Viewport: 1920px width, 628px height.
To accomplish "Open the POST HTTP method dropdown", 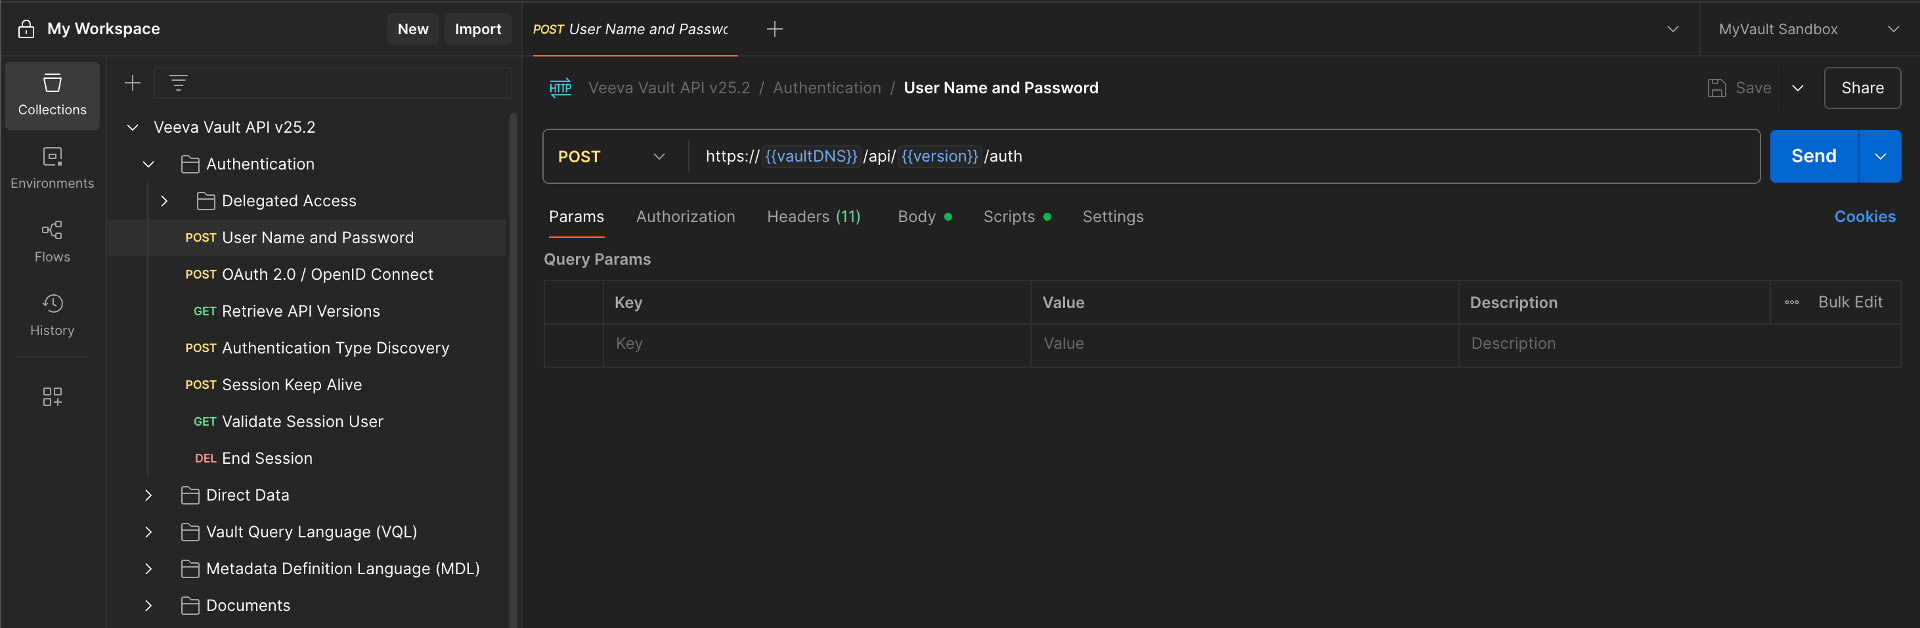I will point(611,156).
